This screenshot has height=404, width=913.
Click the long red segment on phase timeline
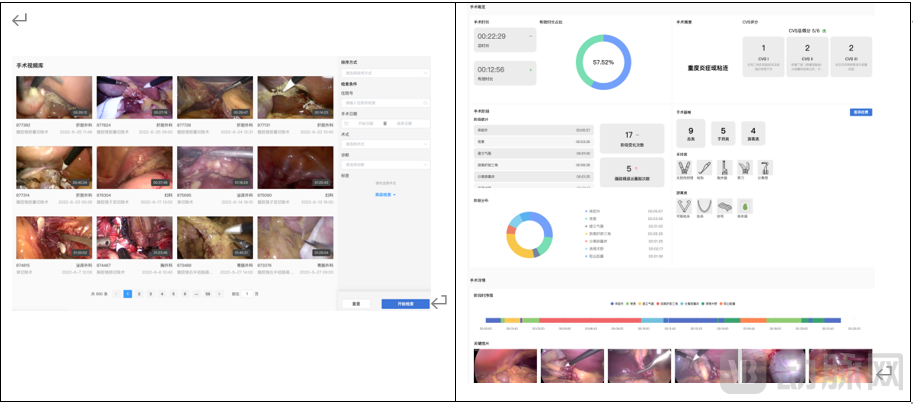point(590,321)
